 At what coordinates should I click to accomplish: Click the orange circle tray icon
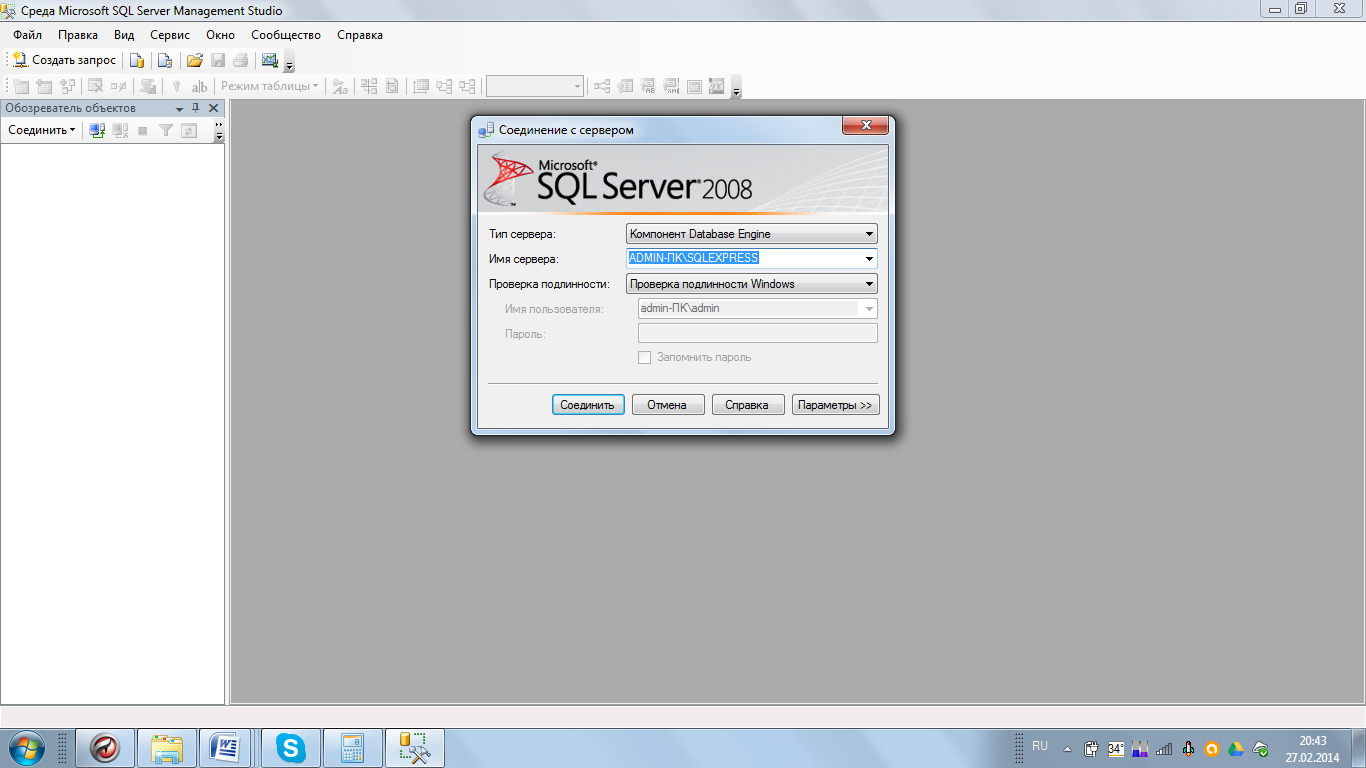coord(1212,748)
